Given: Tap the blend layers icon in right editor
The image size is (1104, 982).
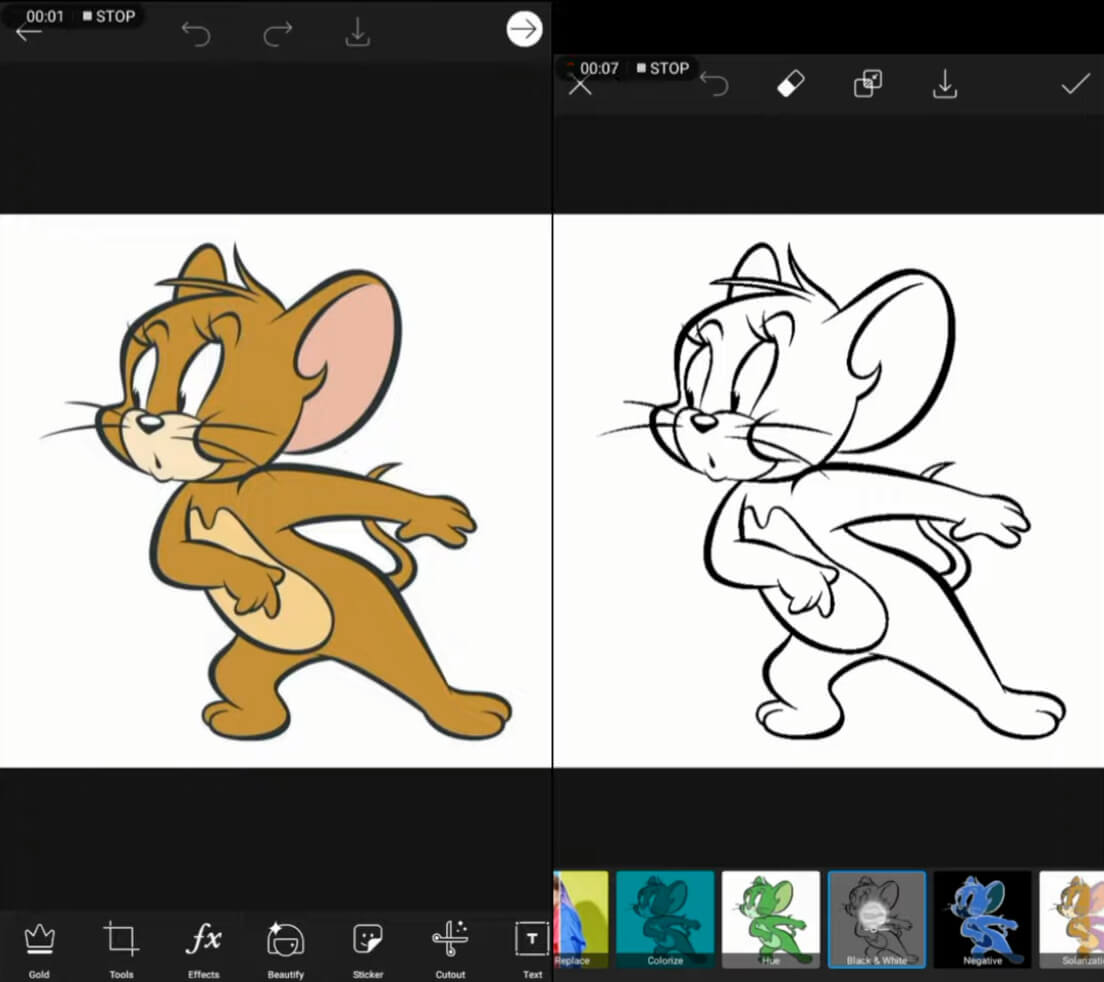Looking at the screenshot, I should pos(867,84).
